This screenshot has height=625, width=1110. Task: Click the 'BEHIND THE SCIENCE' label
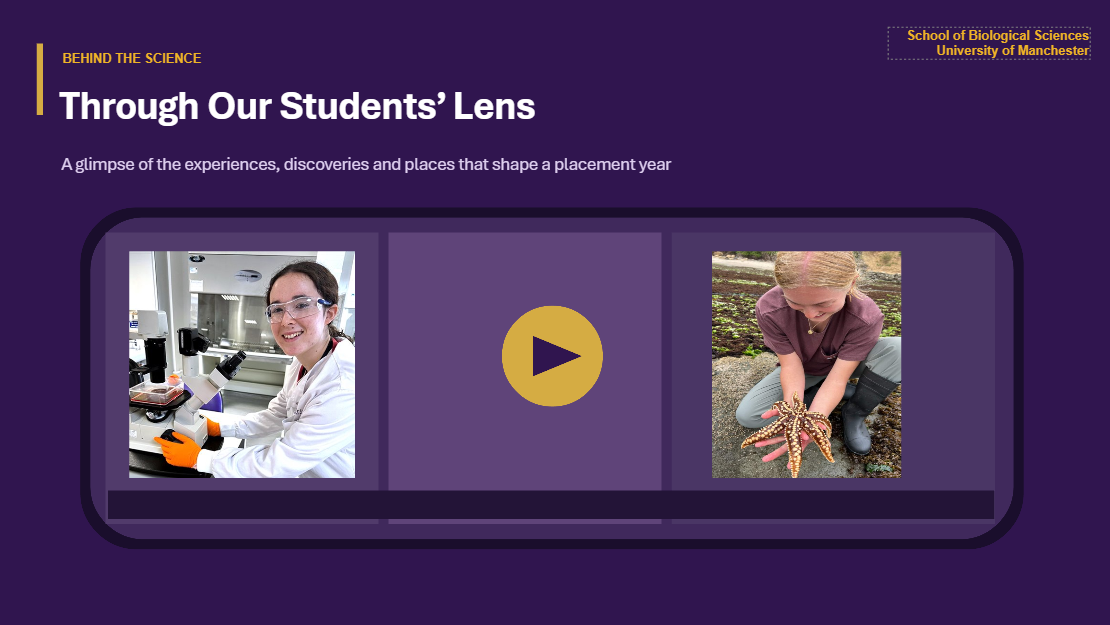click(x=132, y=58)
